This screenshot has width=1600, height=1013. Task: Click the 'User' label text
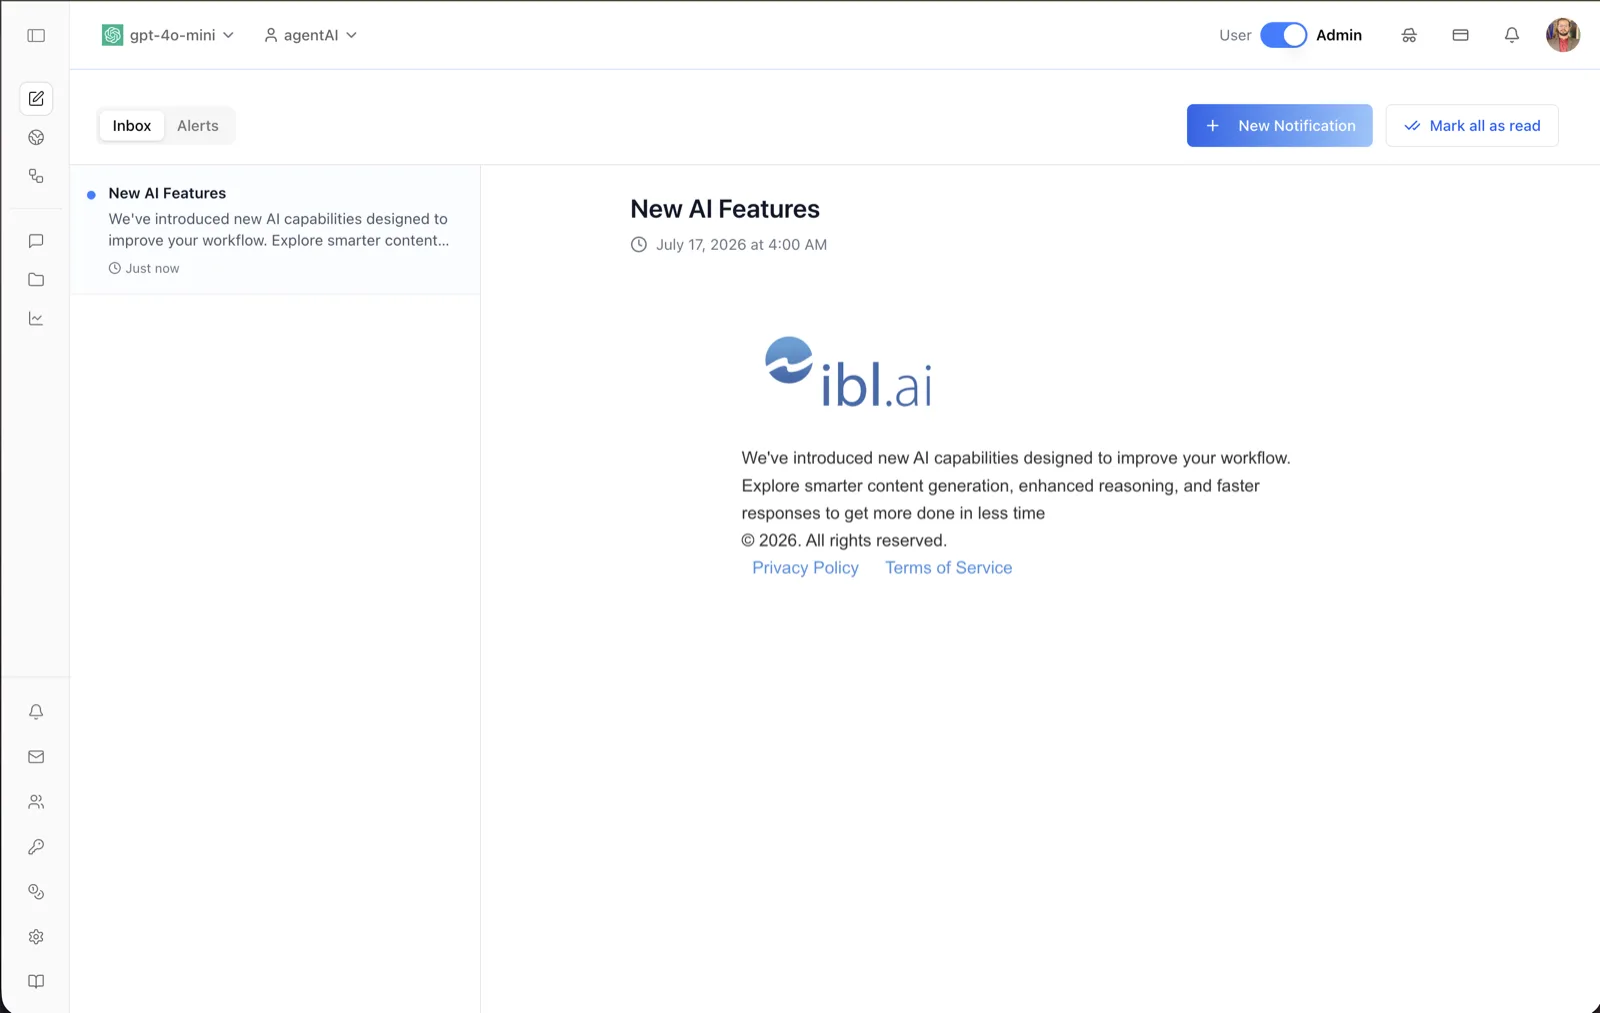tap(1235, 35)
